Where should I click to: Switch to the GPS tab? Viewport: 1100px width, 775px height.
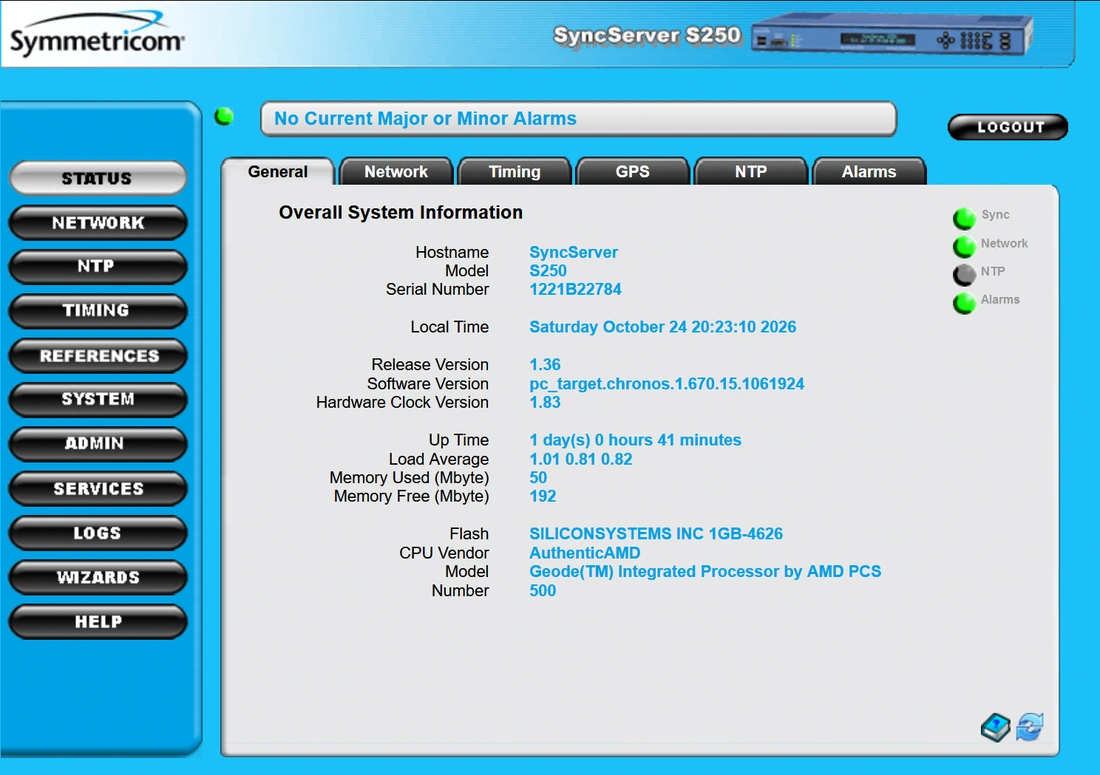tap(632, 172)
